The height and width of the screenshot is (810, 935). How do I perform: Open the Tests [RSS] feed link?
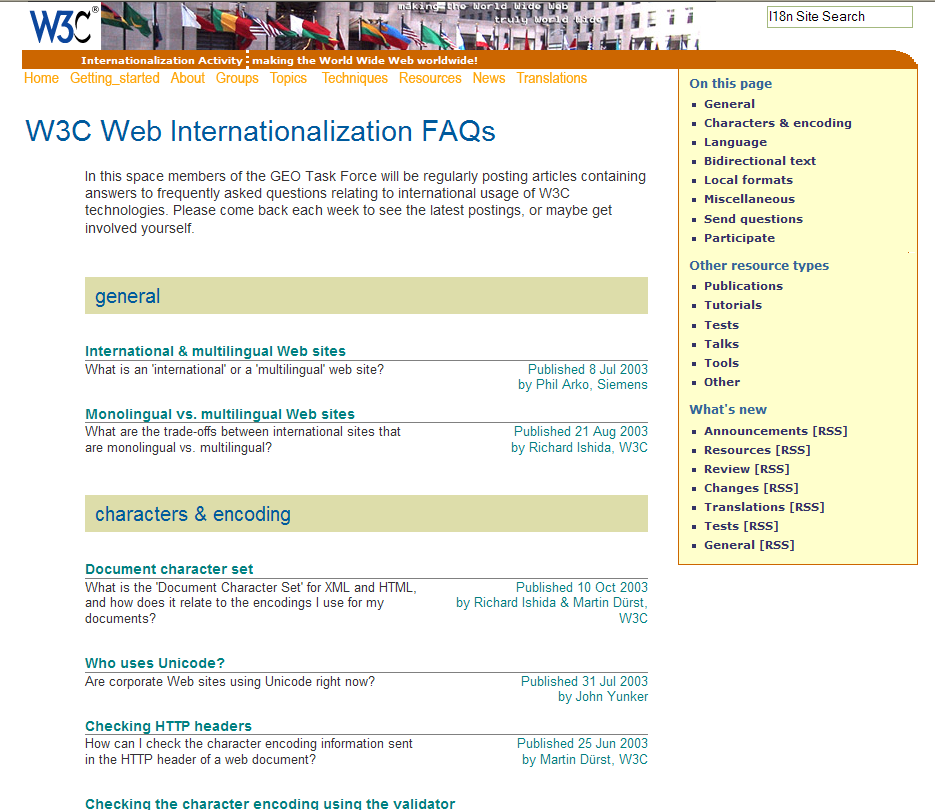coord(741,526)
